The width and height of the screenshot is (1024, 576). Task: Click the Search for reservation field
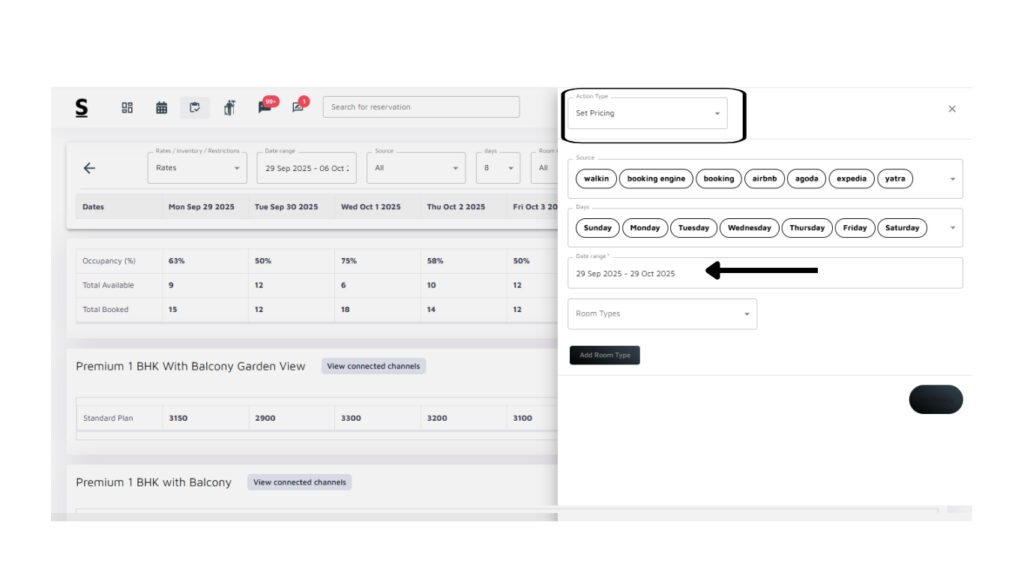[x=420, y=107]
